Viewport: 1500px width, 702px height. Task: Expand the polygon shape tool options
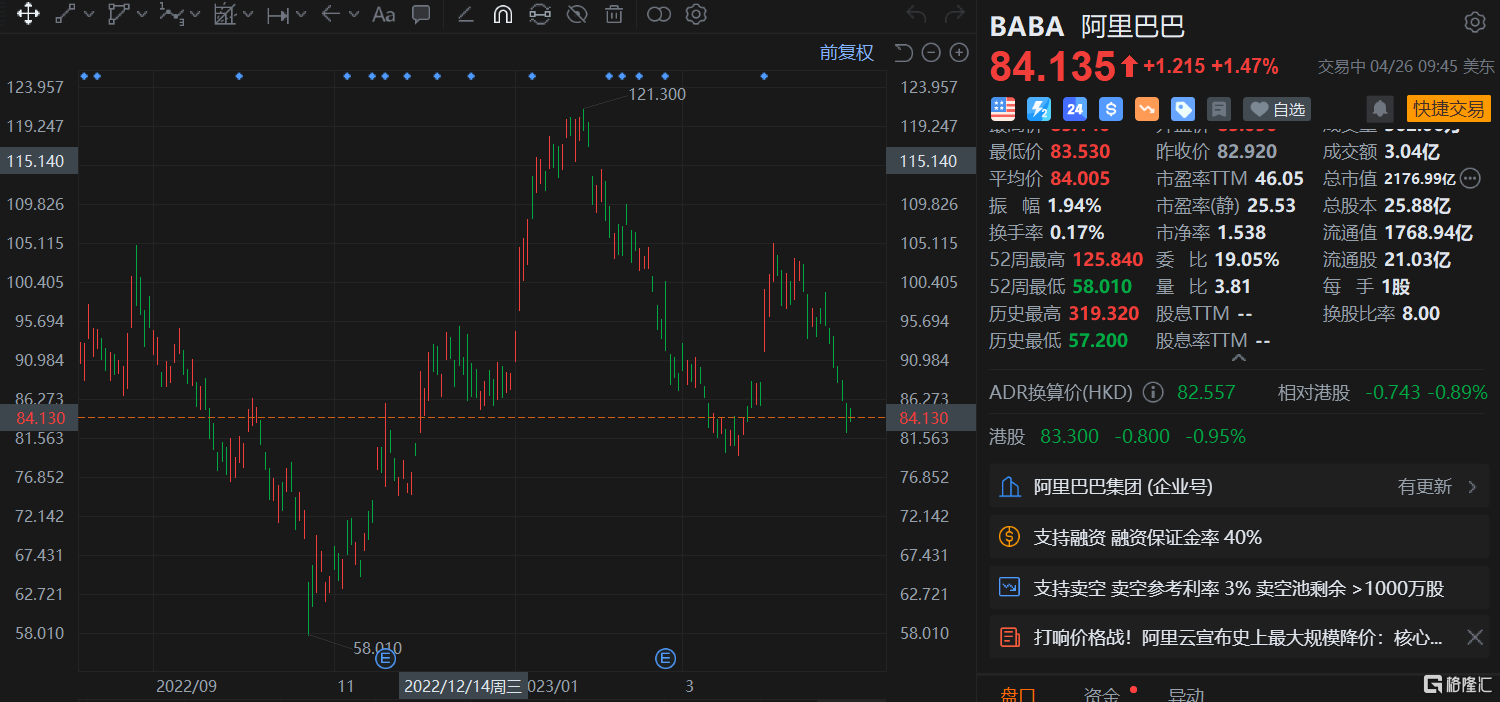[x=141, y=14]
